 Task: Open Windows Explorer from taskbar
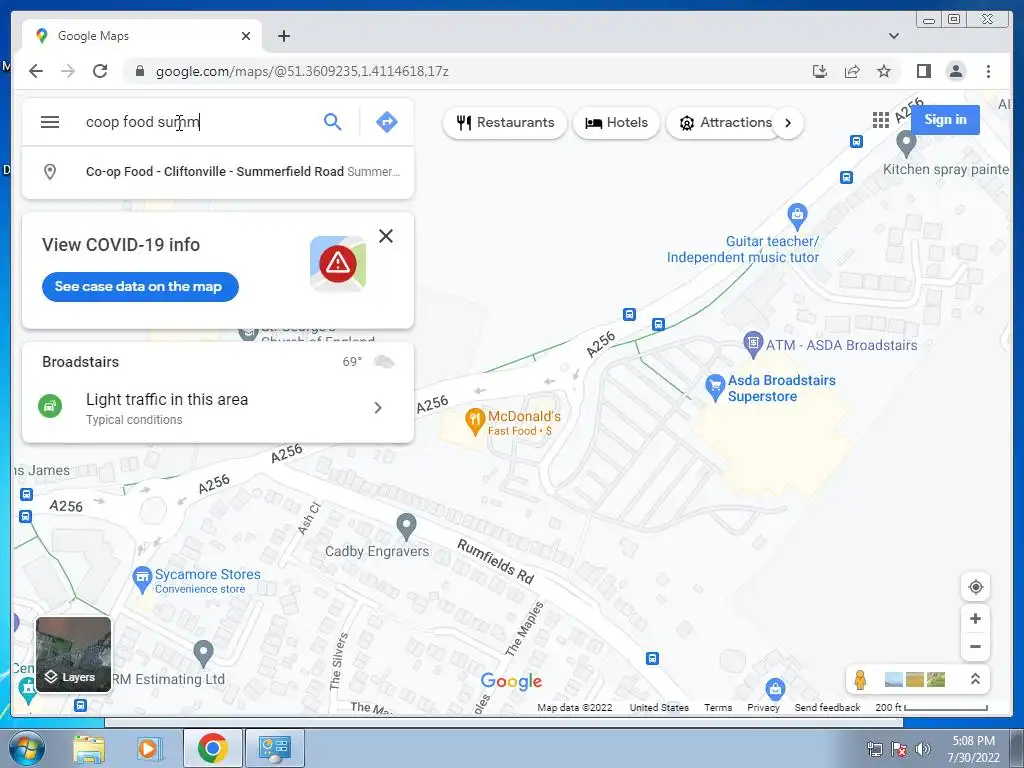(x=89, y=748)
